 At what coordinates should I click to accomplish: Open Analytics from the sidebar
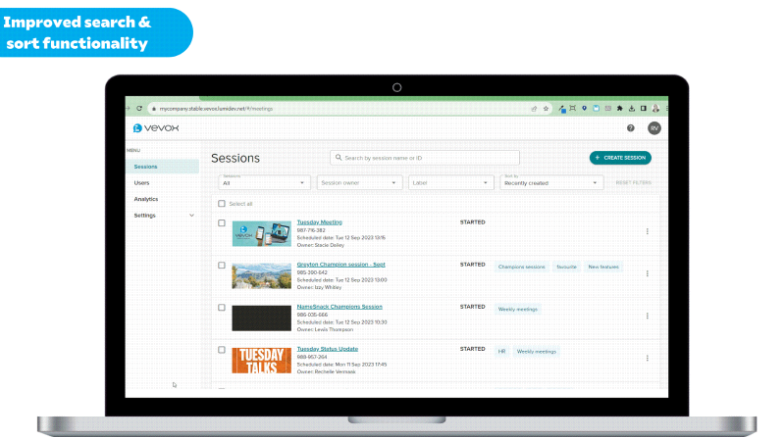(146, 199)
